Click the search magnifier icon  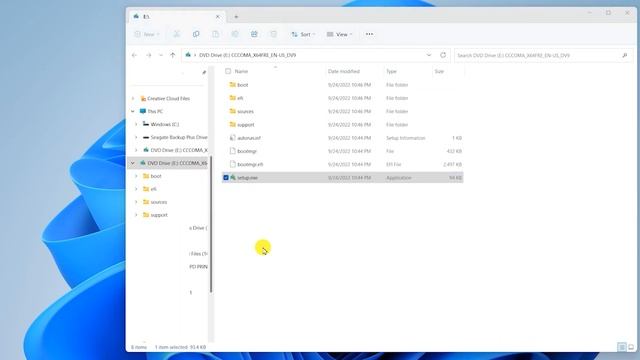624,55
